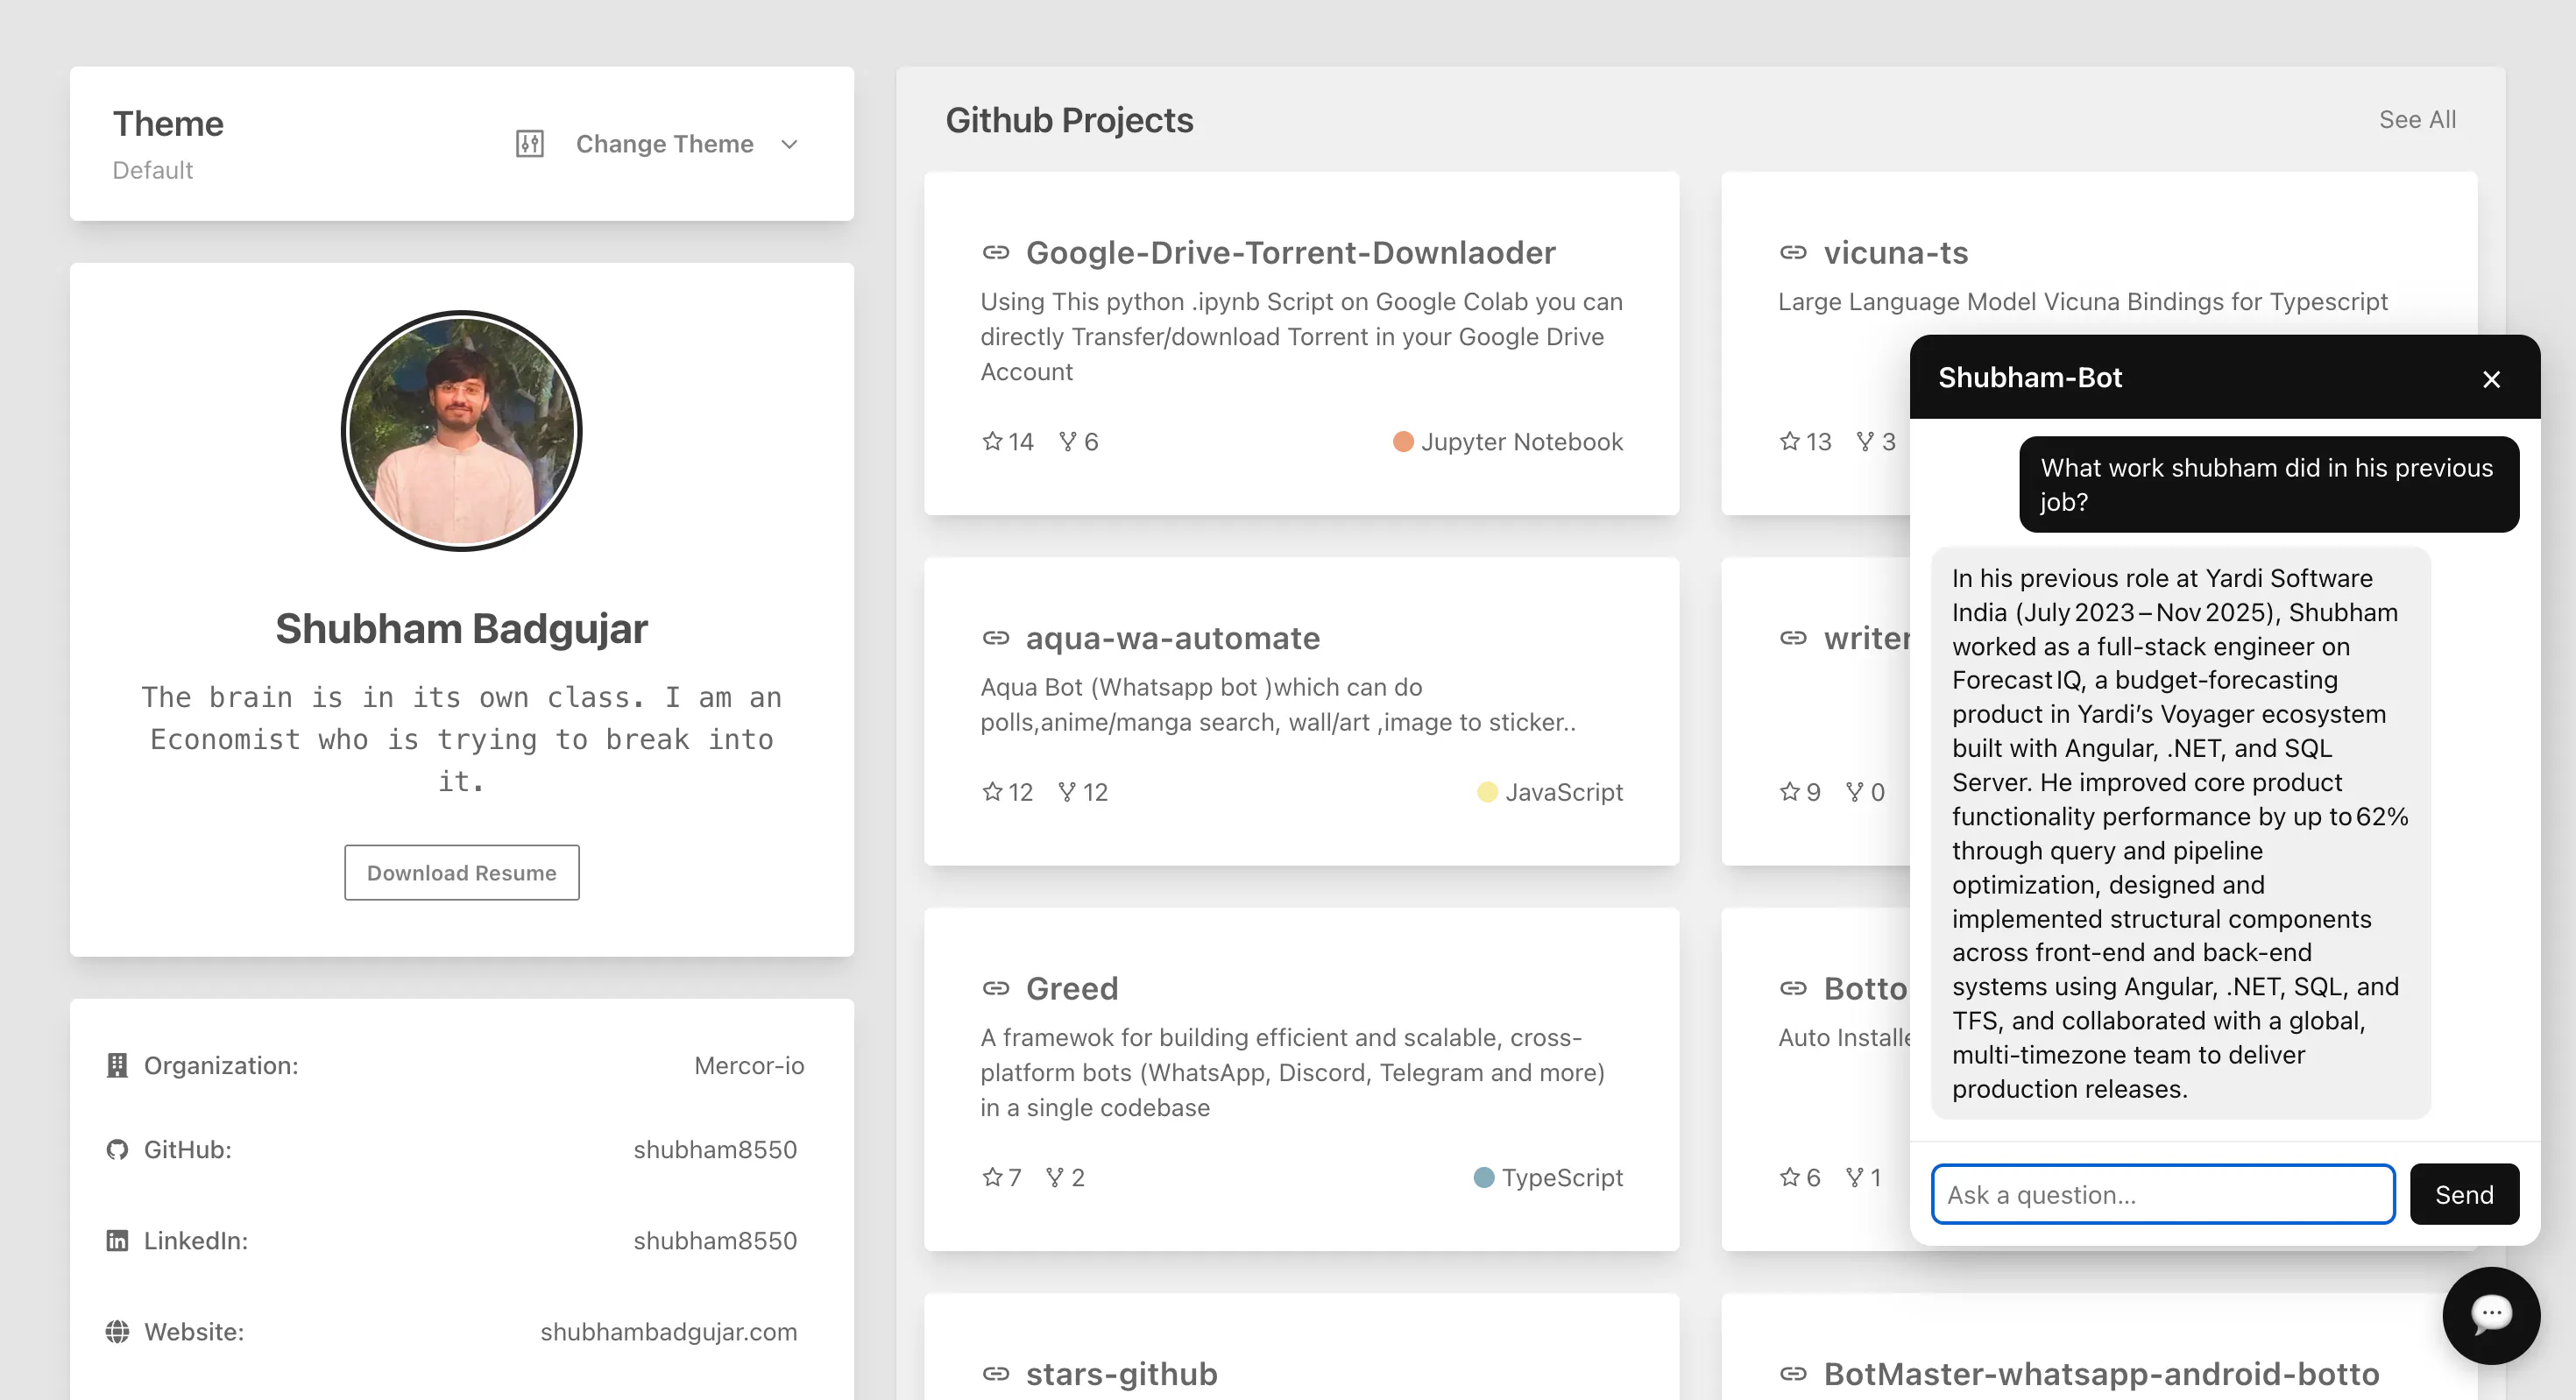The image size is (2576, 1400).
Task: Click star icon on aqua-wa-automate card
Action: tap(991, 791)
